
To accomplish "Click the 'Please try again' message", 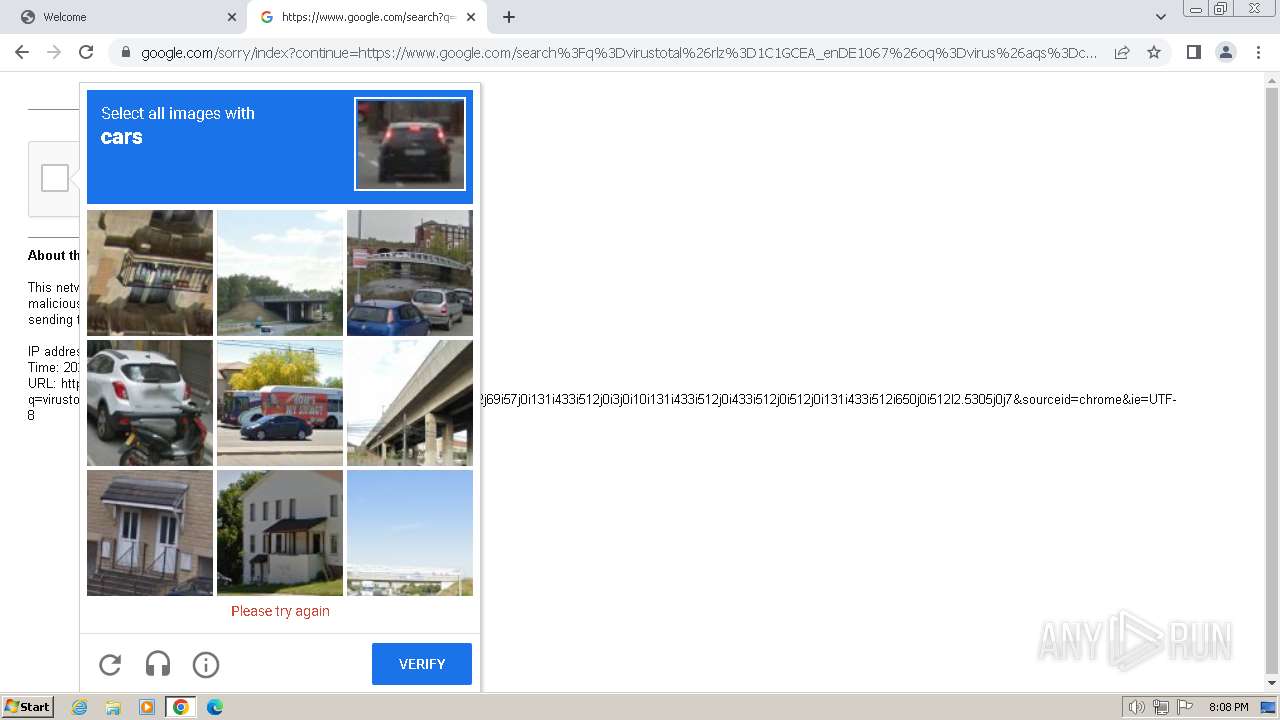I will [x=280, y=611].
